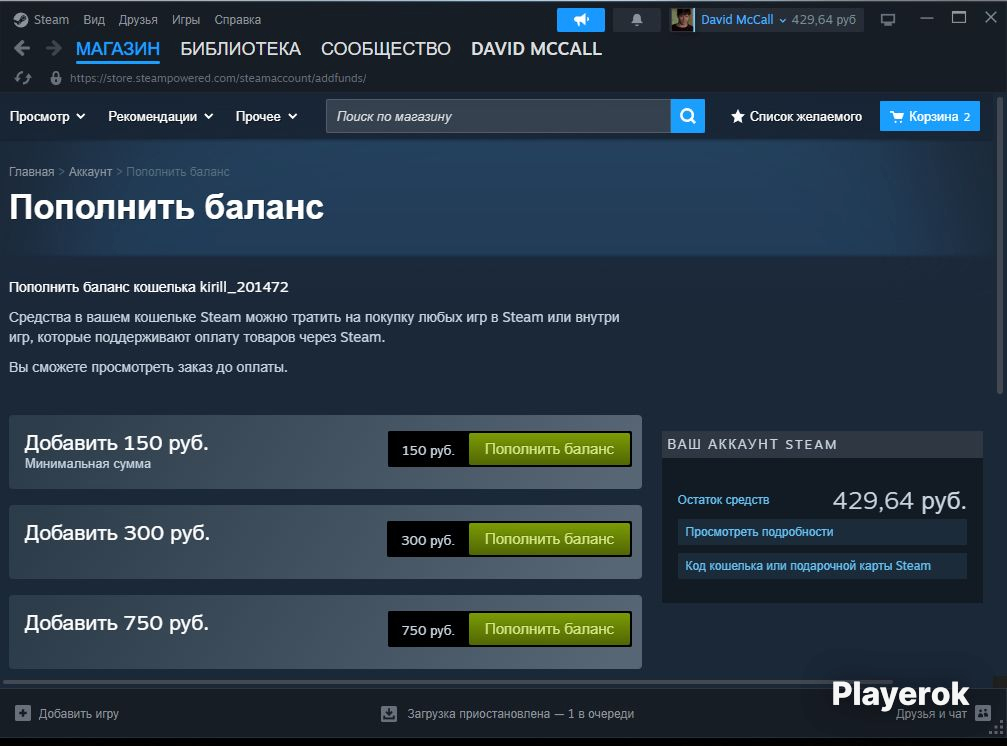Go to Аккаунт breadcrumb
Screen dimensions: 1007x746
(x=91, y=171)
